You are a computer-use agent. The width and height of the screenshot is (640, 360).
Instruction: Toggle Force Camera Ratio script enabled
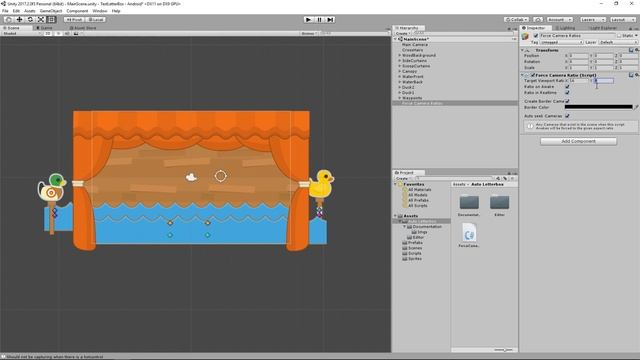[533, 75]
